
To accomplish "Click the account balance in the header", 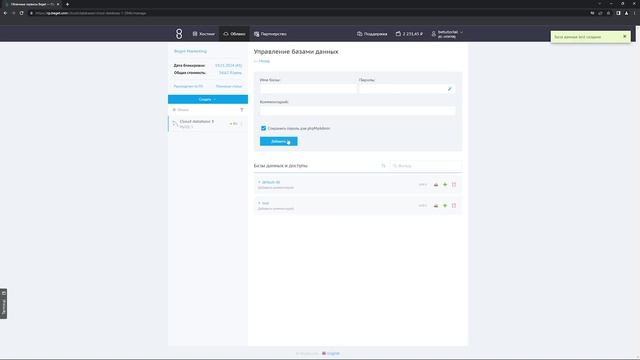I will click(409, 34).
